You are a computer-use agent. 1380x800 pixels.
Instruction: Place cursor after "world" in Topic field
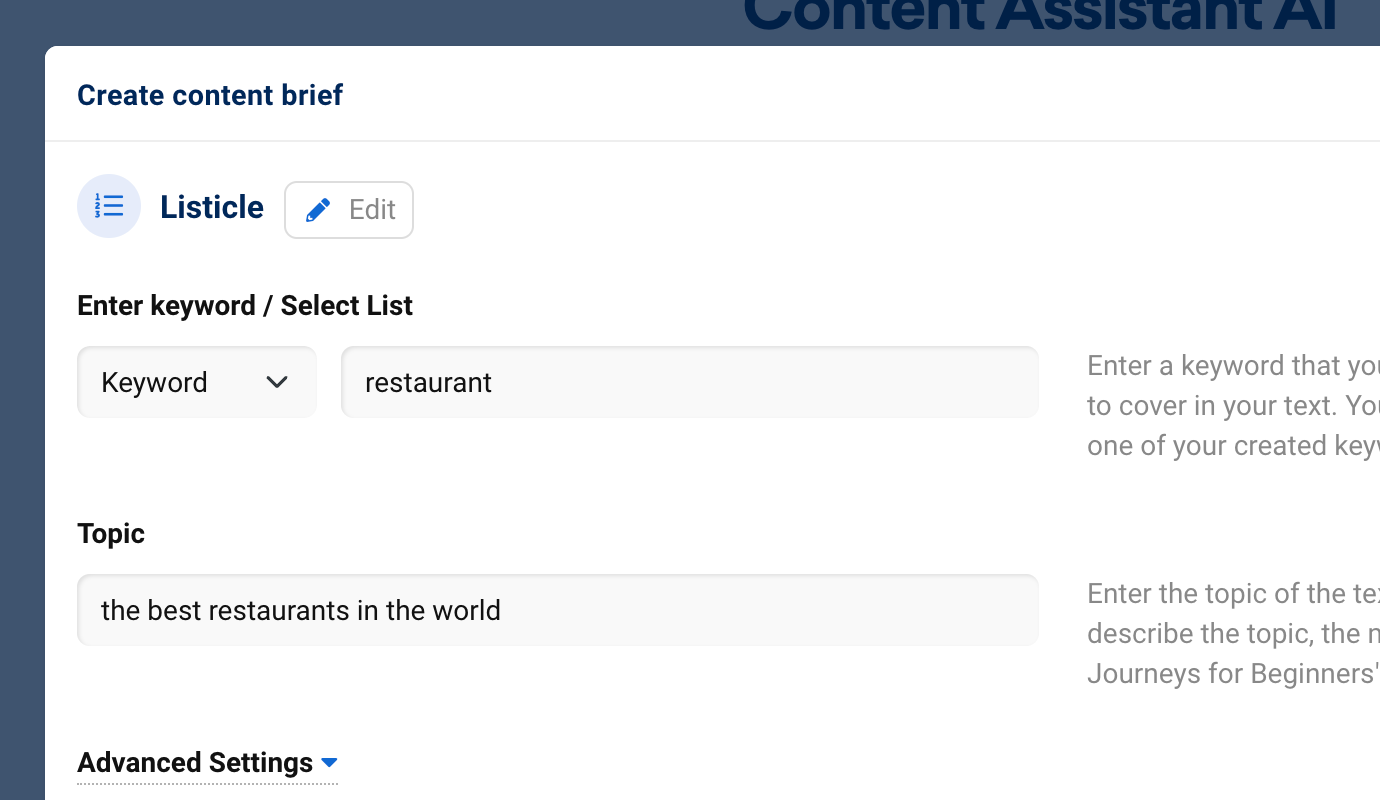click(503, 610)
